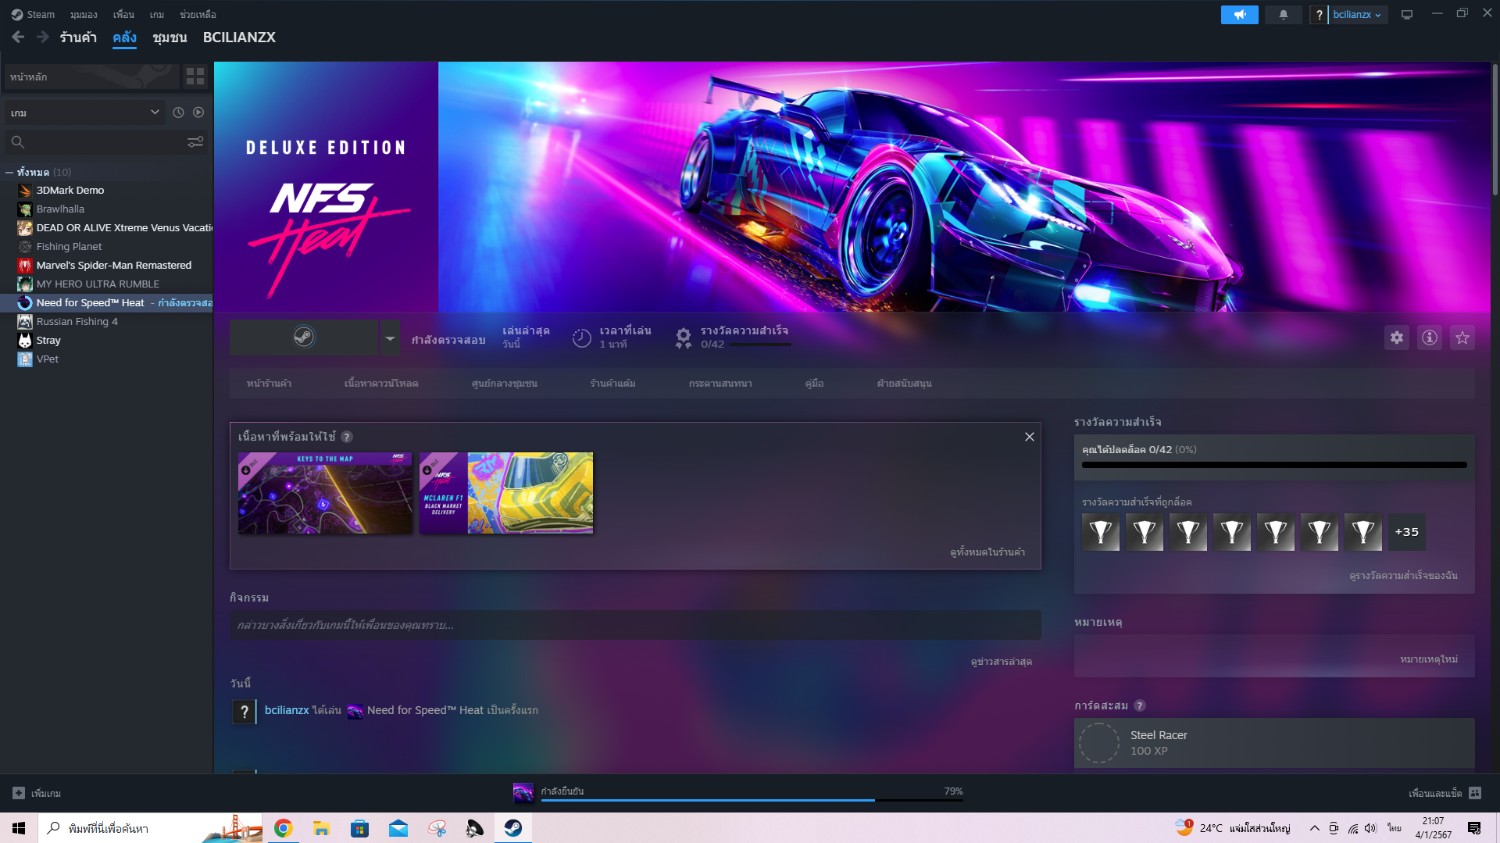Open the Steam menu

click(33, 14)
